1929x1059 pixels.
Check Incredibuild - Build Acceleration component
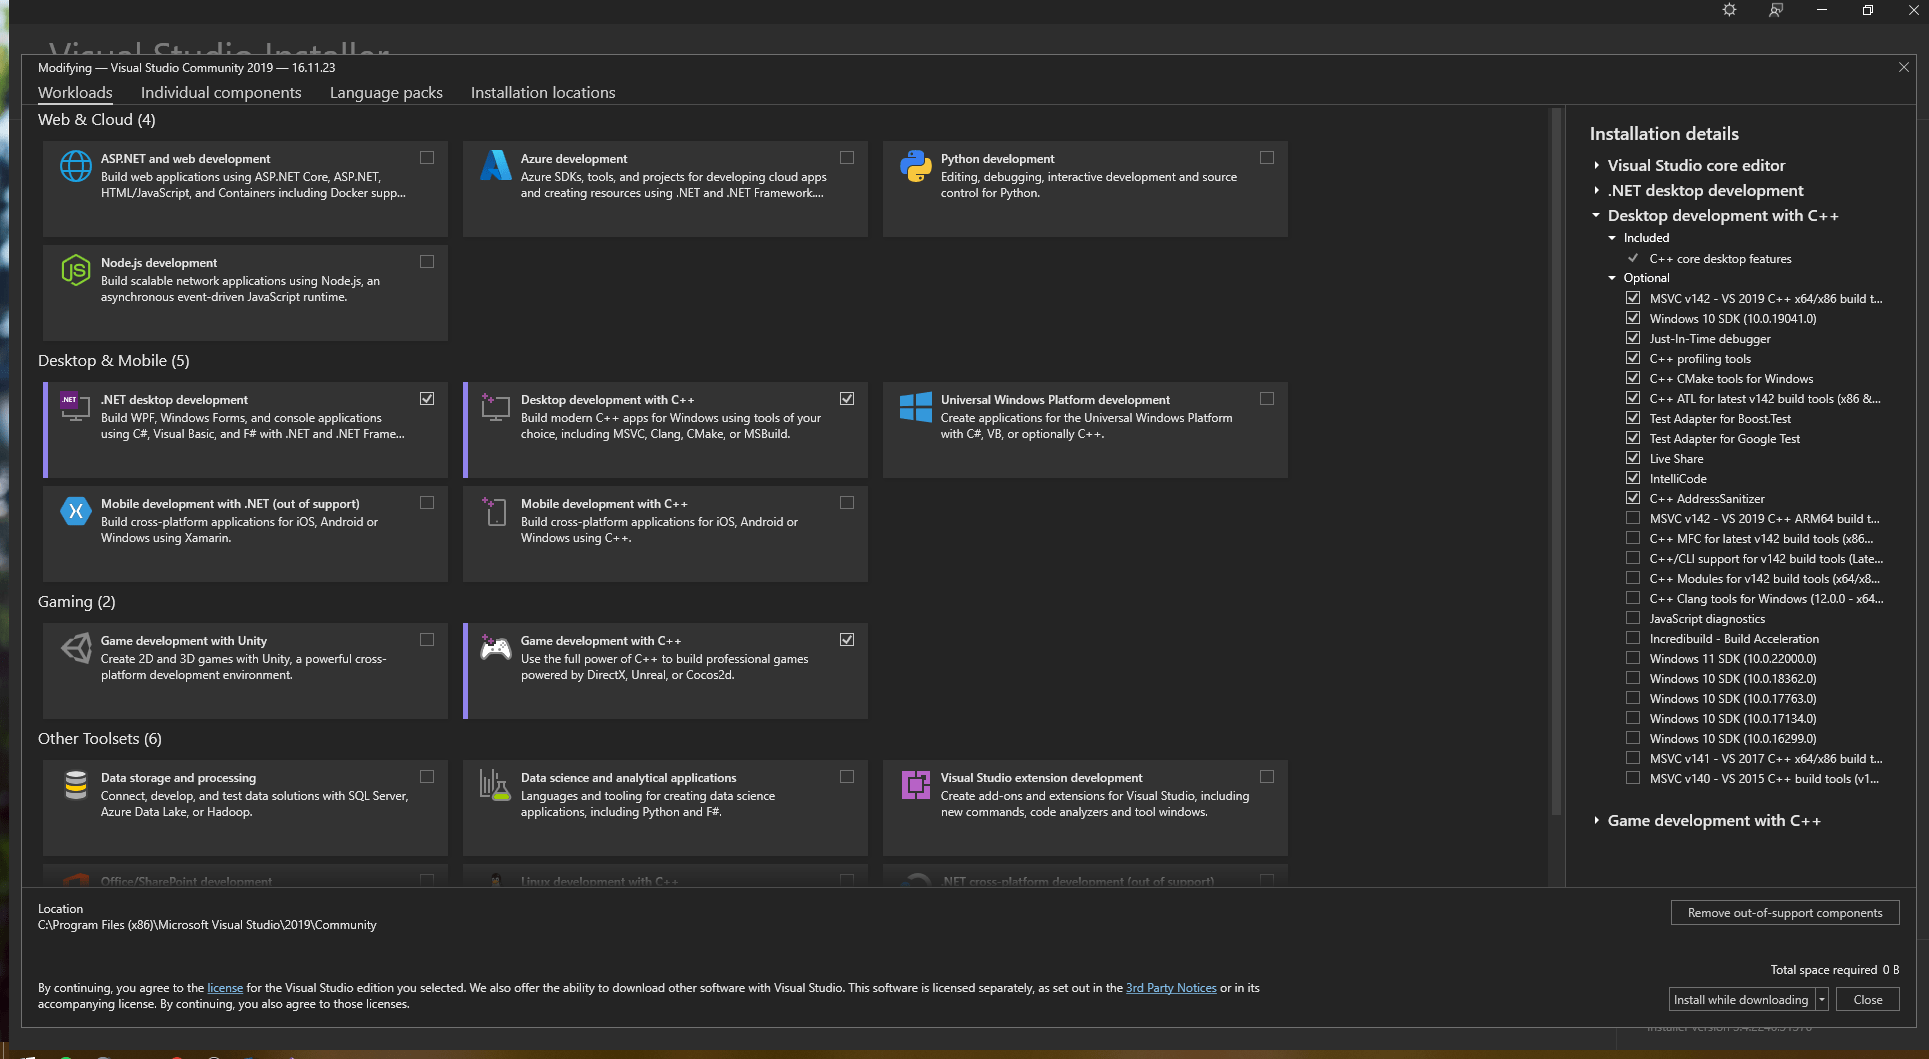(x=1633, y=638)
